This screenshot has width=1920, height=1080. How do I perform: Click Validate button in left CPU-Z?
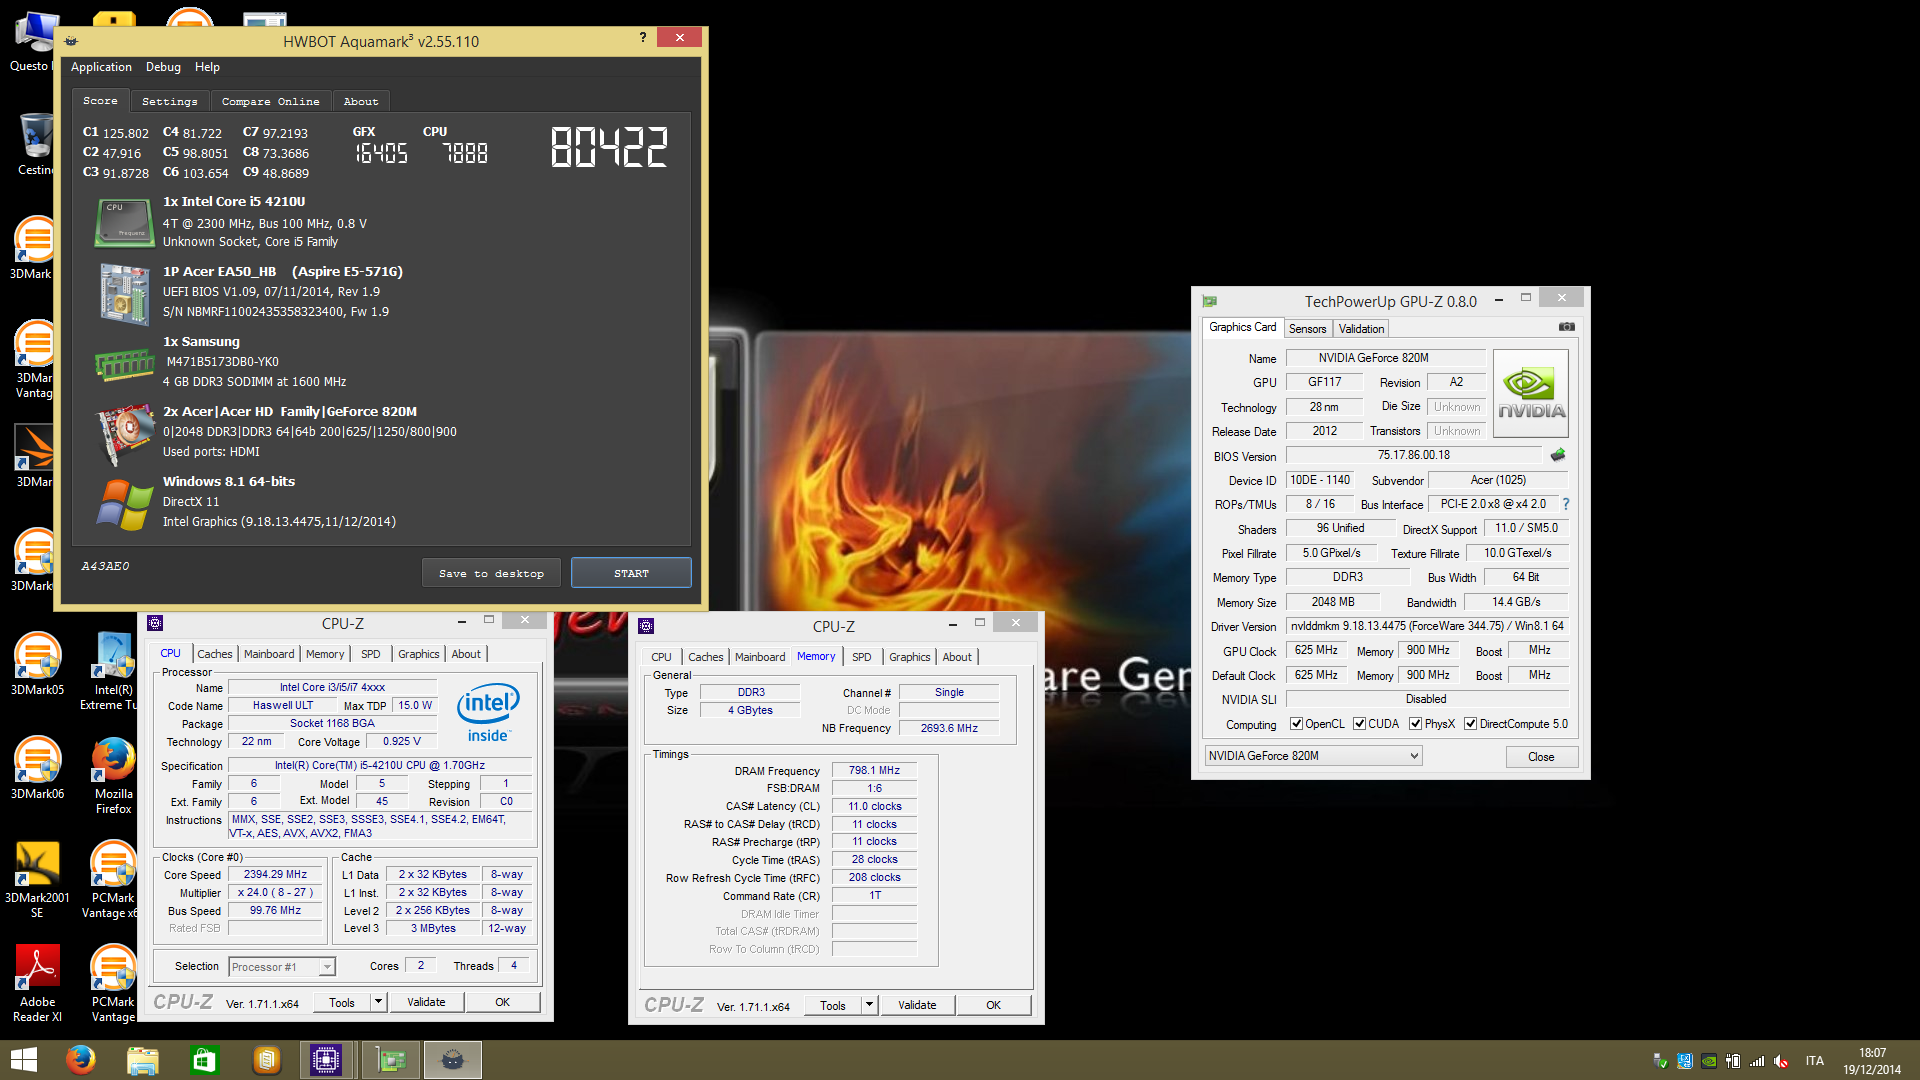426,1002
